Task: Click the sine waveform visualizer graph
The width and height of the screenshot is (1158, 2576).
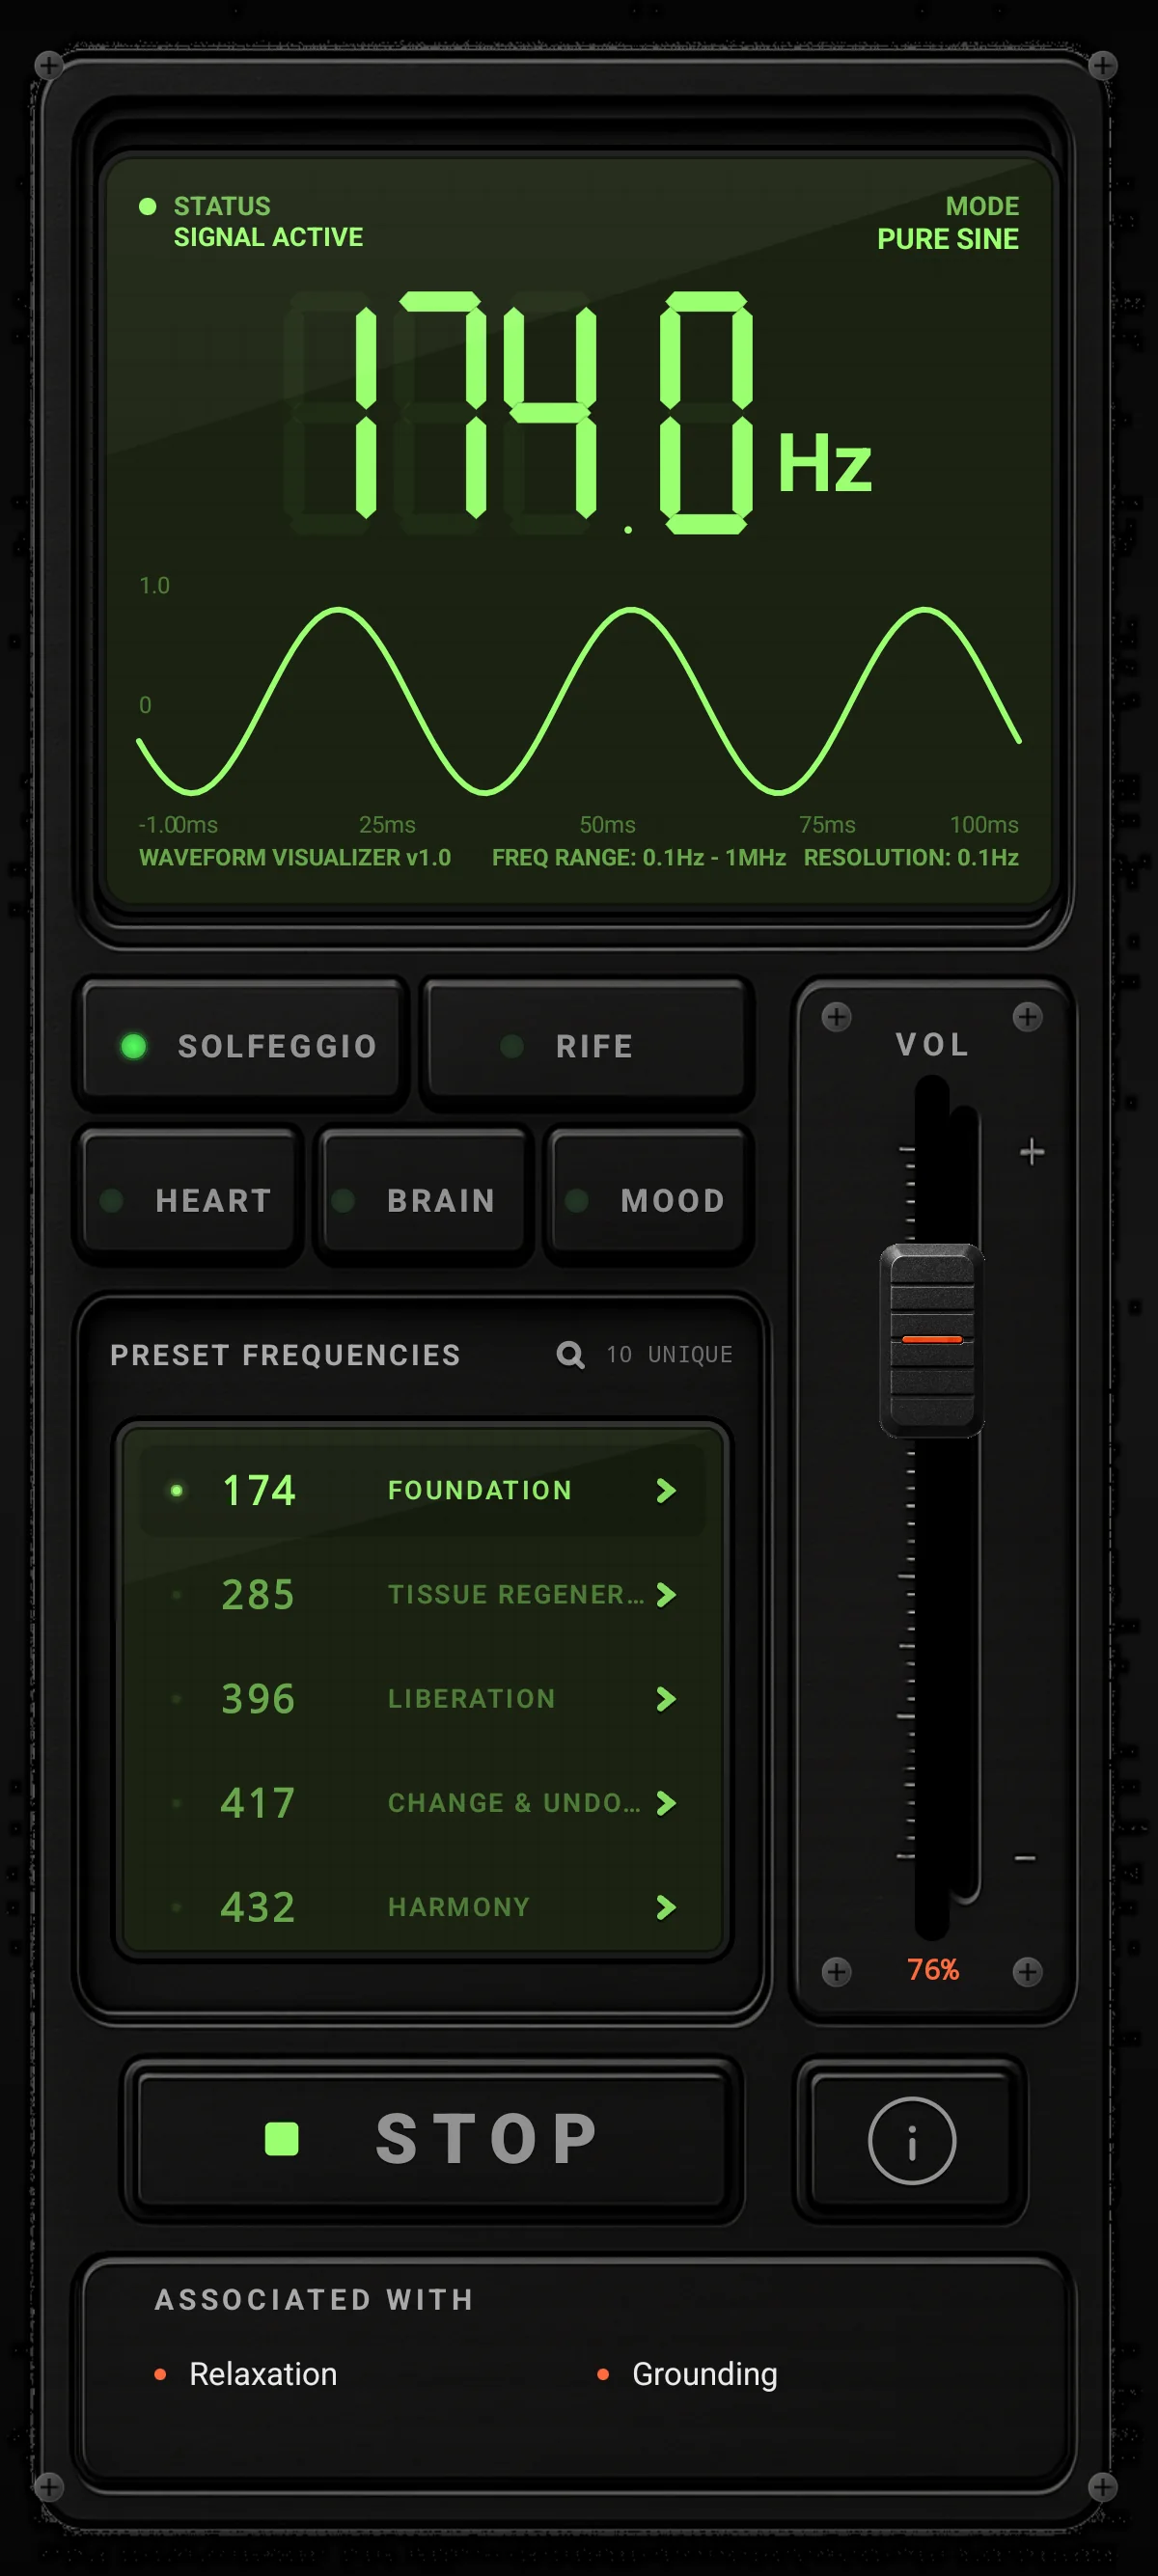Action: pyautogui.click(x=578, y=700)
